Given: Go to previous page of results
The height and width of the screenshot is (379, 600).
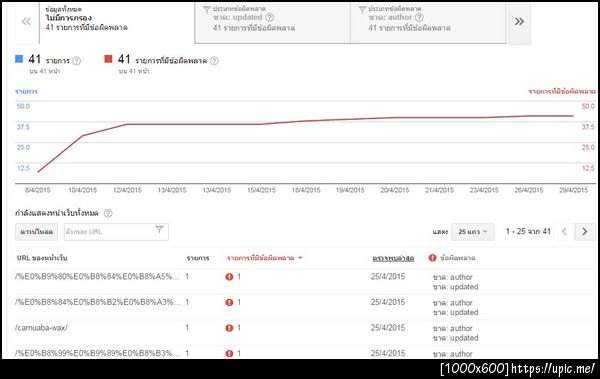Looking at the screenshot, I should click(564, 232).
